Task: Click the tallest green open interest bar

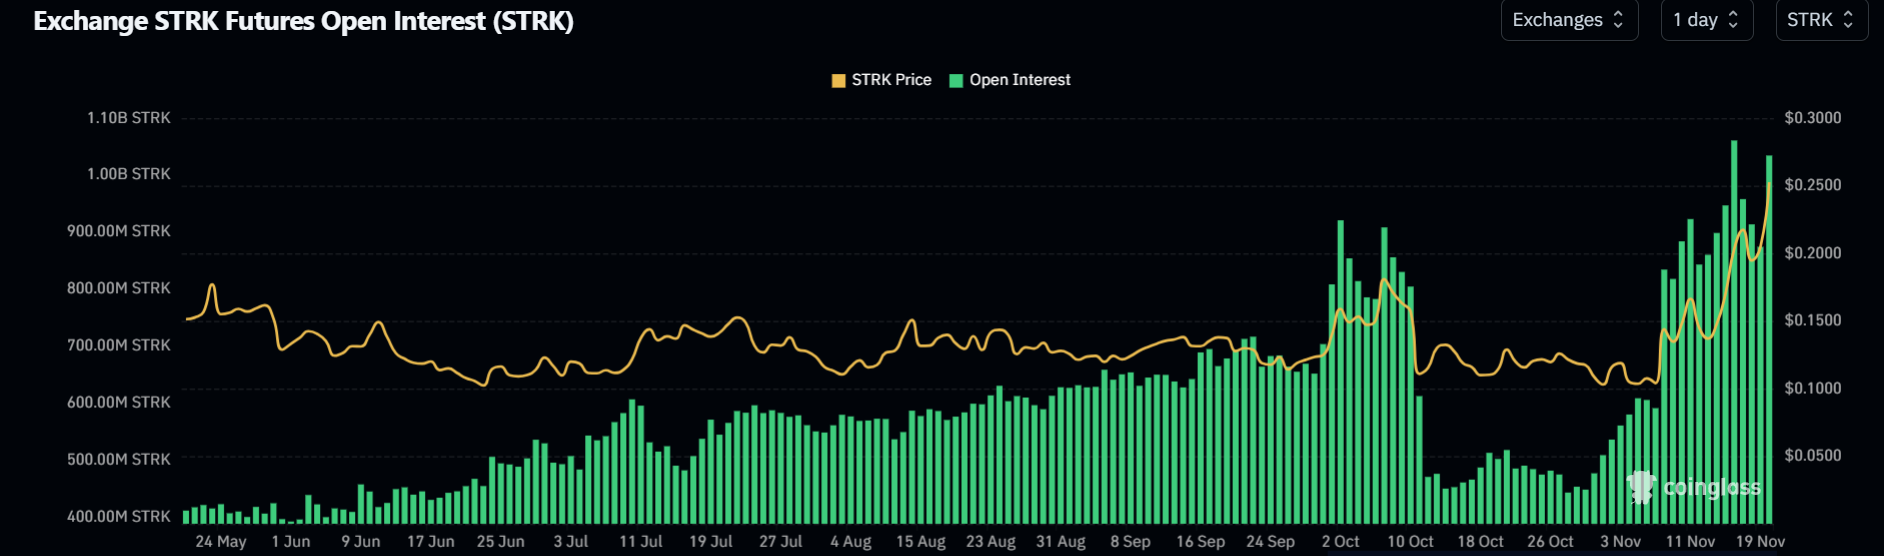Action: (x=1734, y=330)
